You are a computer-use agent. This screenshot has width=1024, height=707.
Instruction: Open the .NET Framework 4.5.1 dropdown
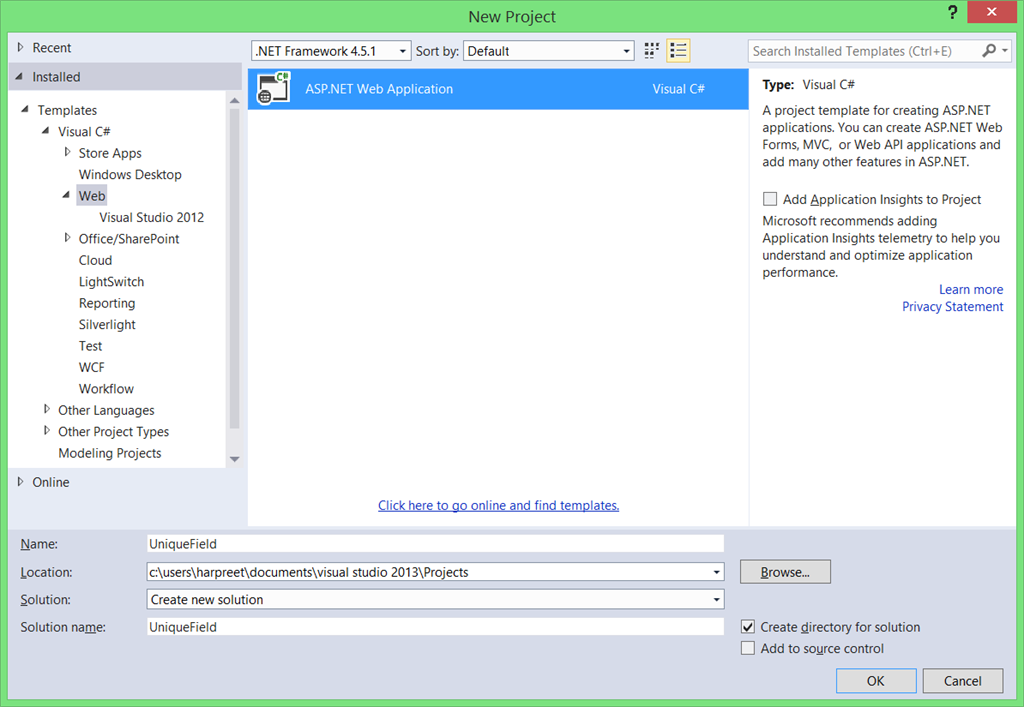point(331,51)
